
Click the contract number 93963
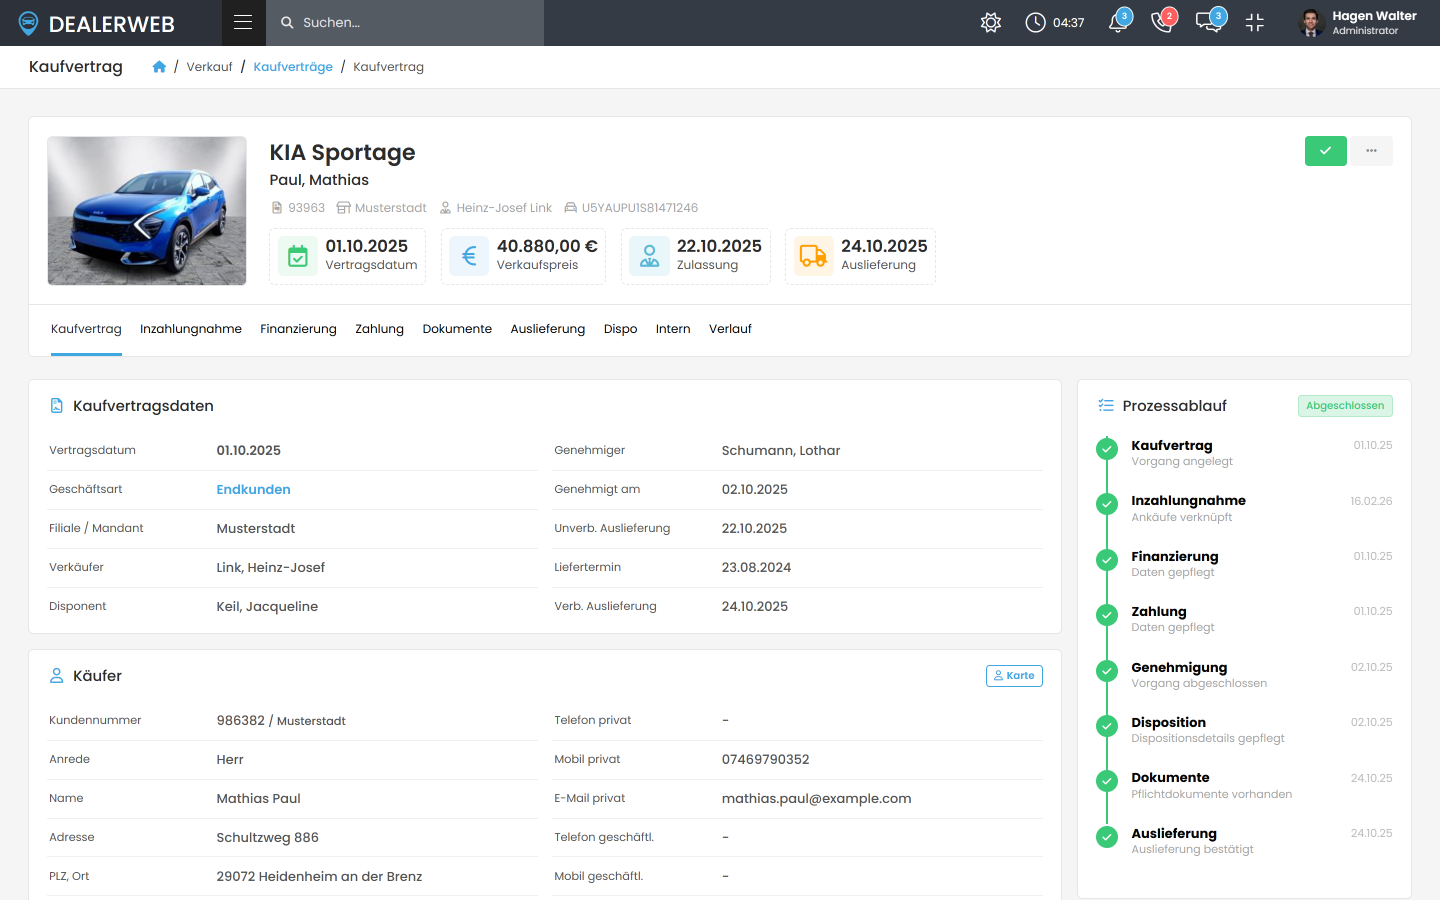(x=306, y=208)
